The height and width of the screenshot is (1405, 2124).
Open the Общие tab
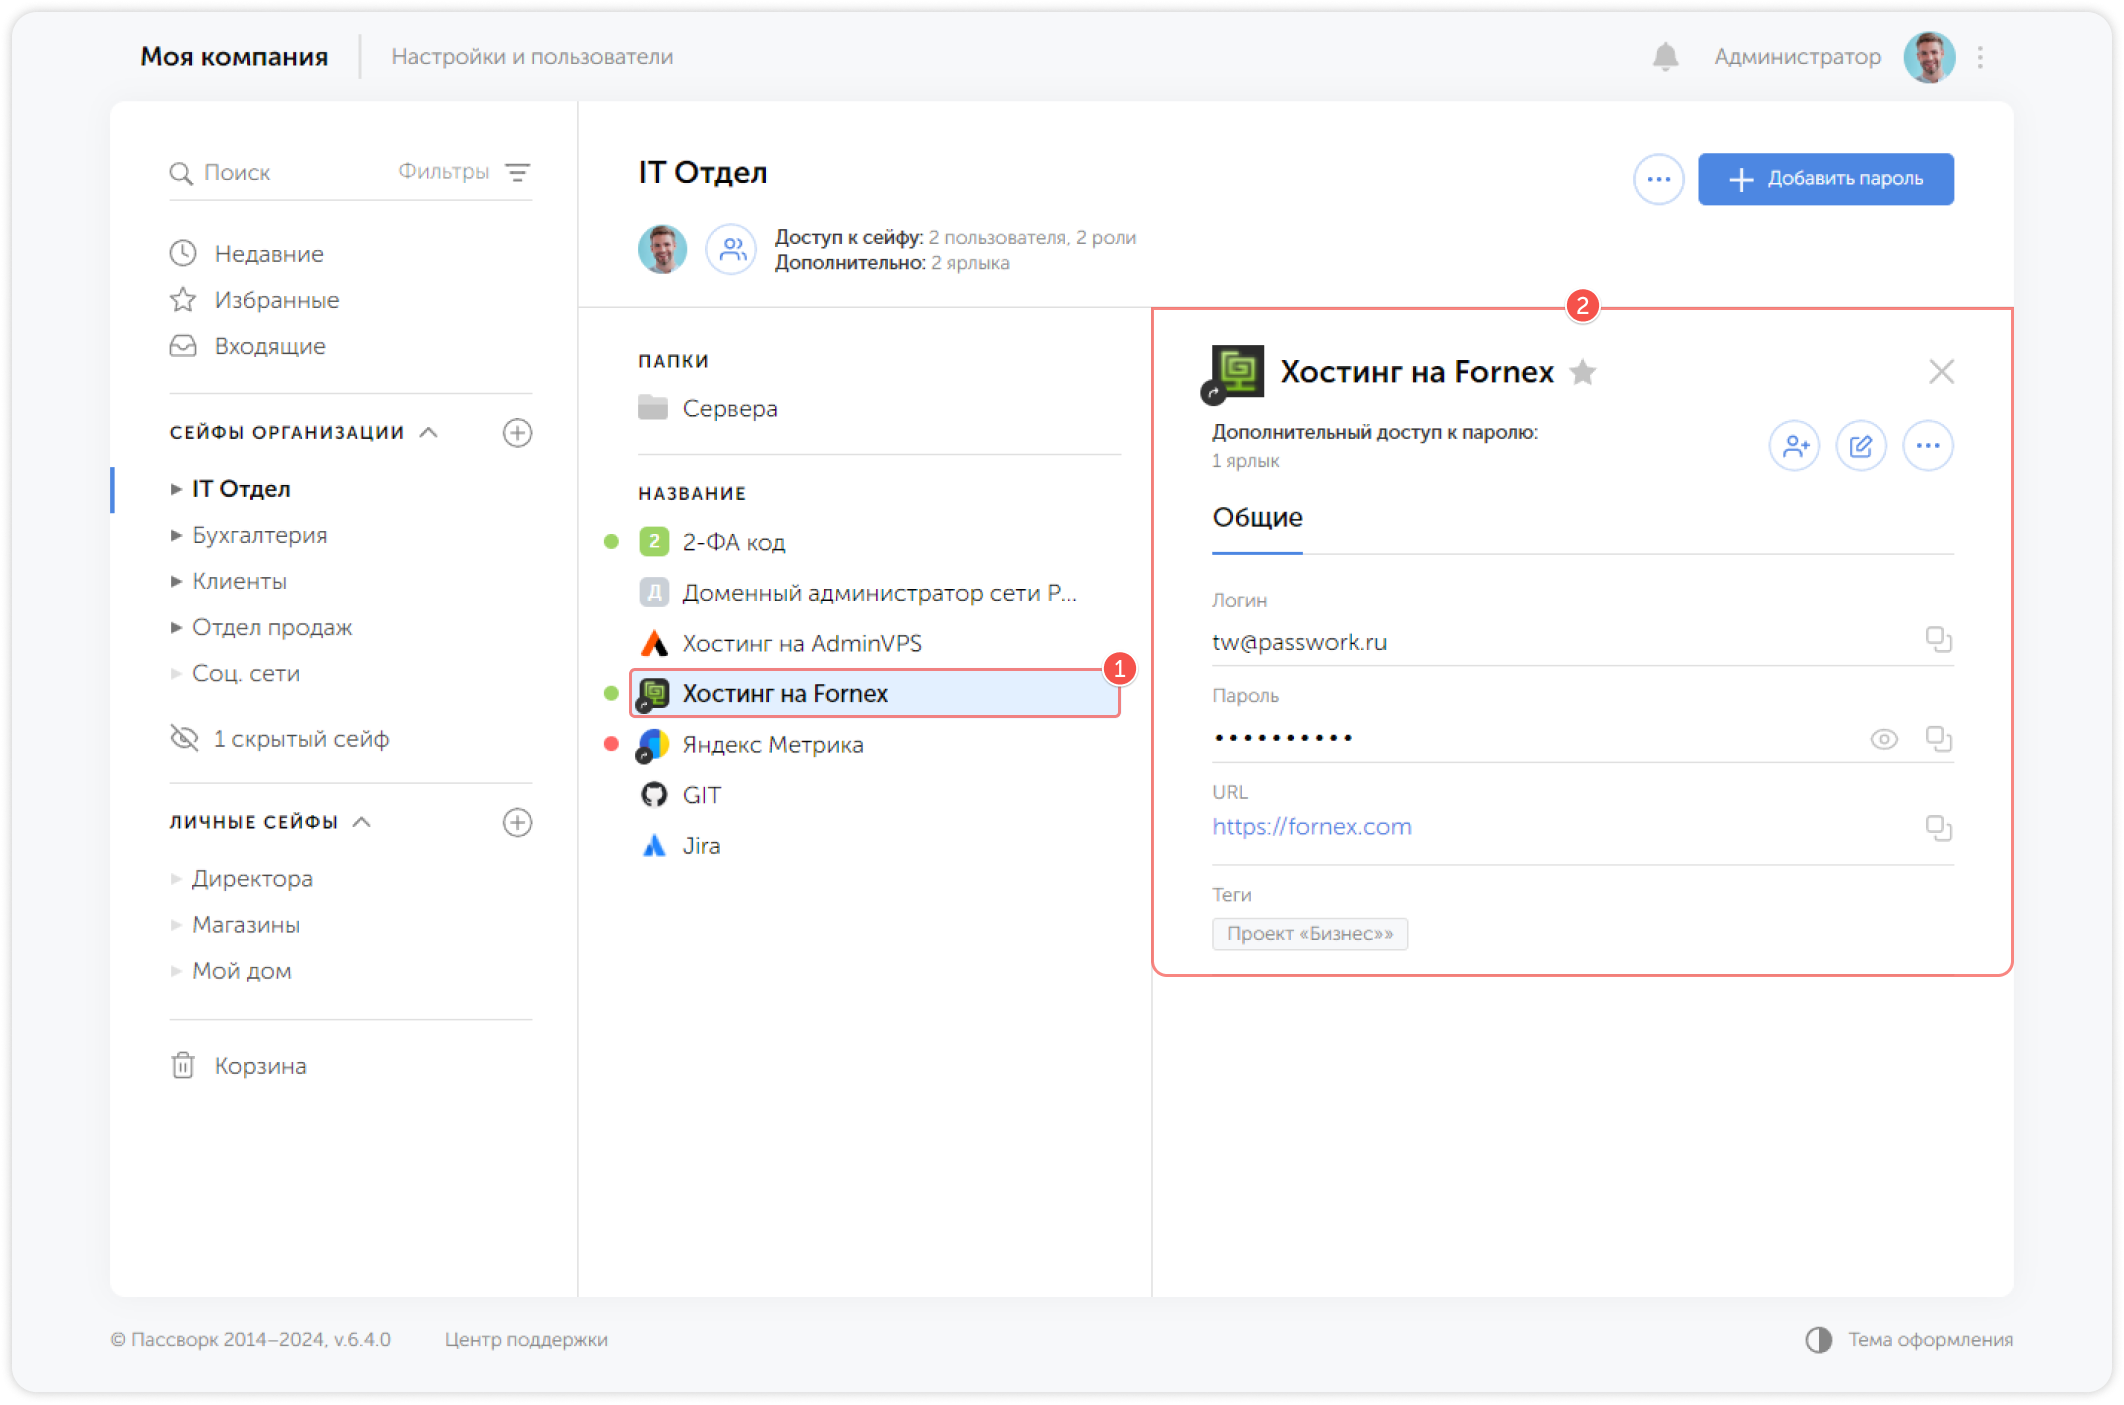1257,518
